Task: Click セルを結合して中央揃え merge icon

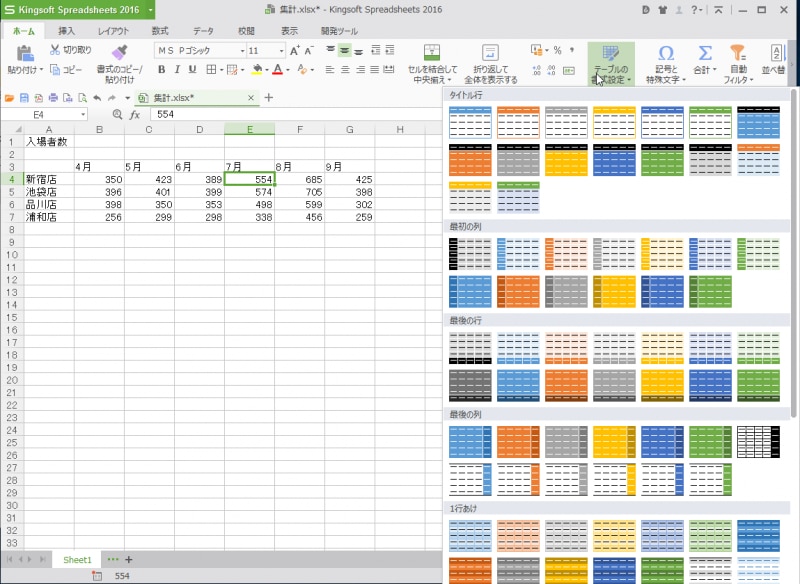Action: 432,52
